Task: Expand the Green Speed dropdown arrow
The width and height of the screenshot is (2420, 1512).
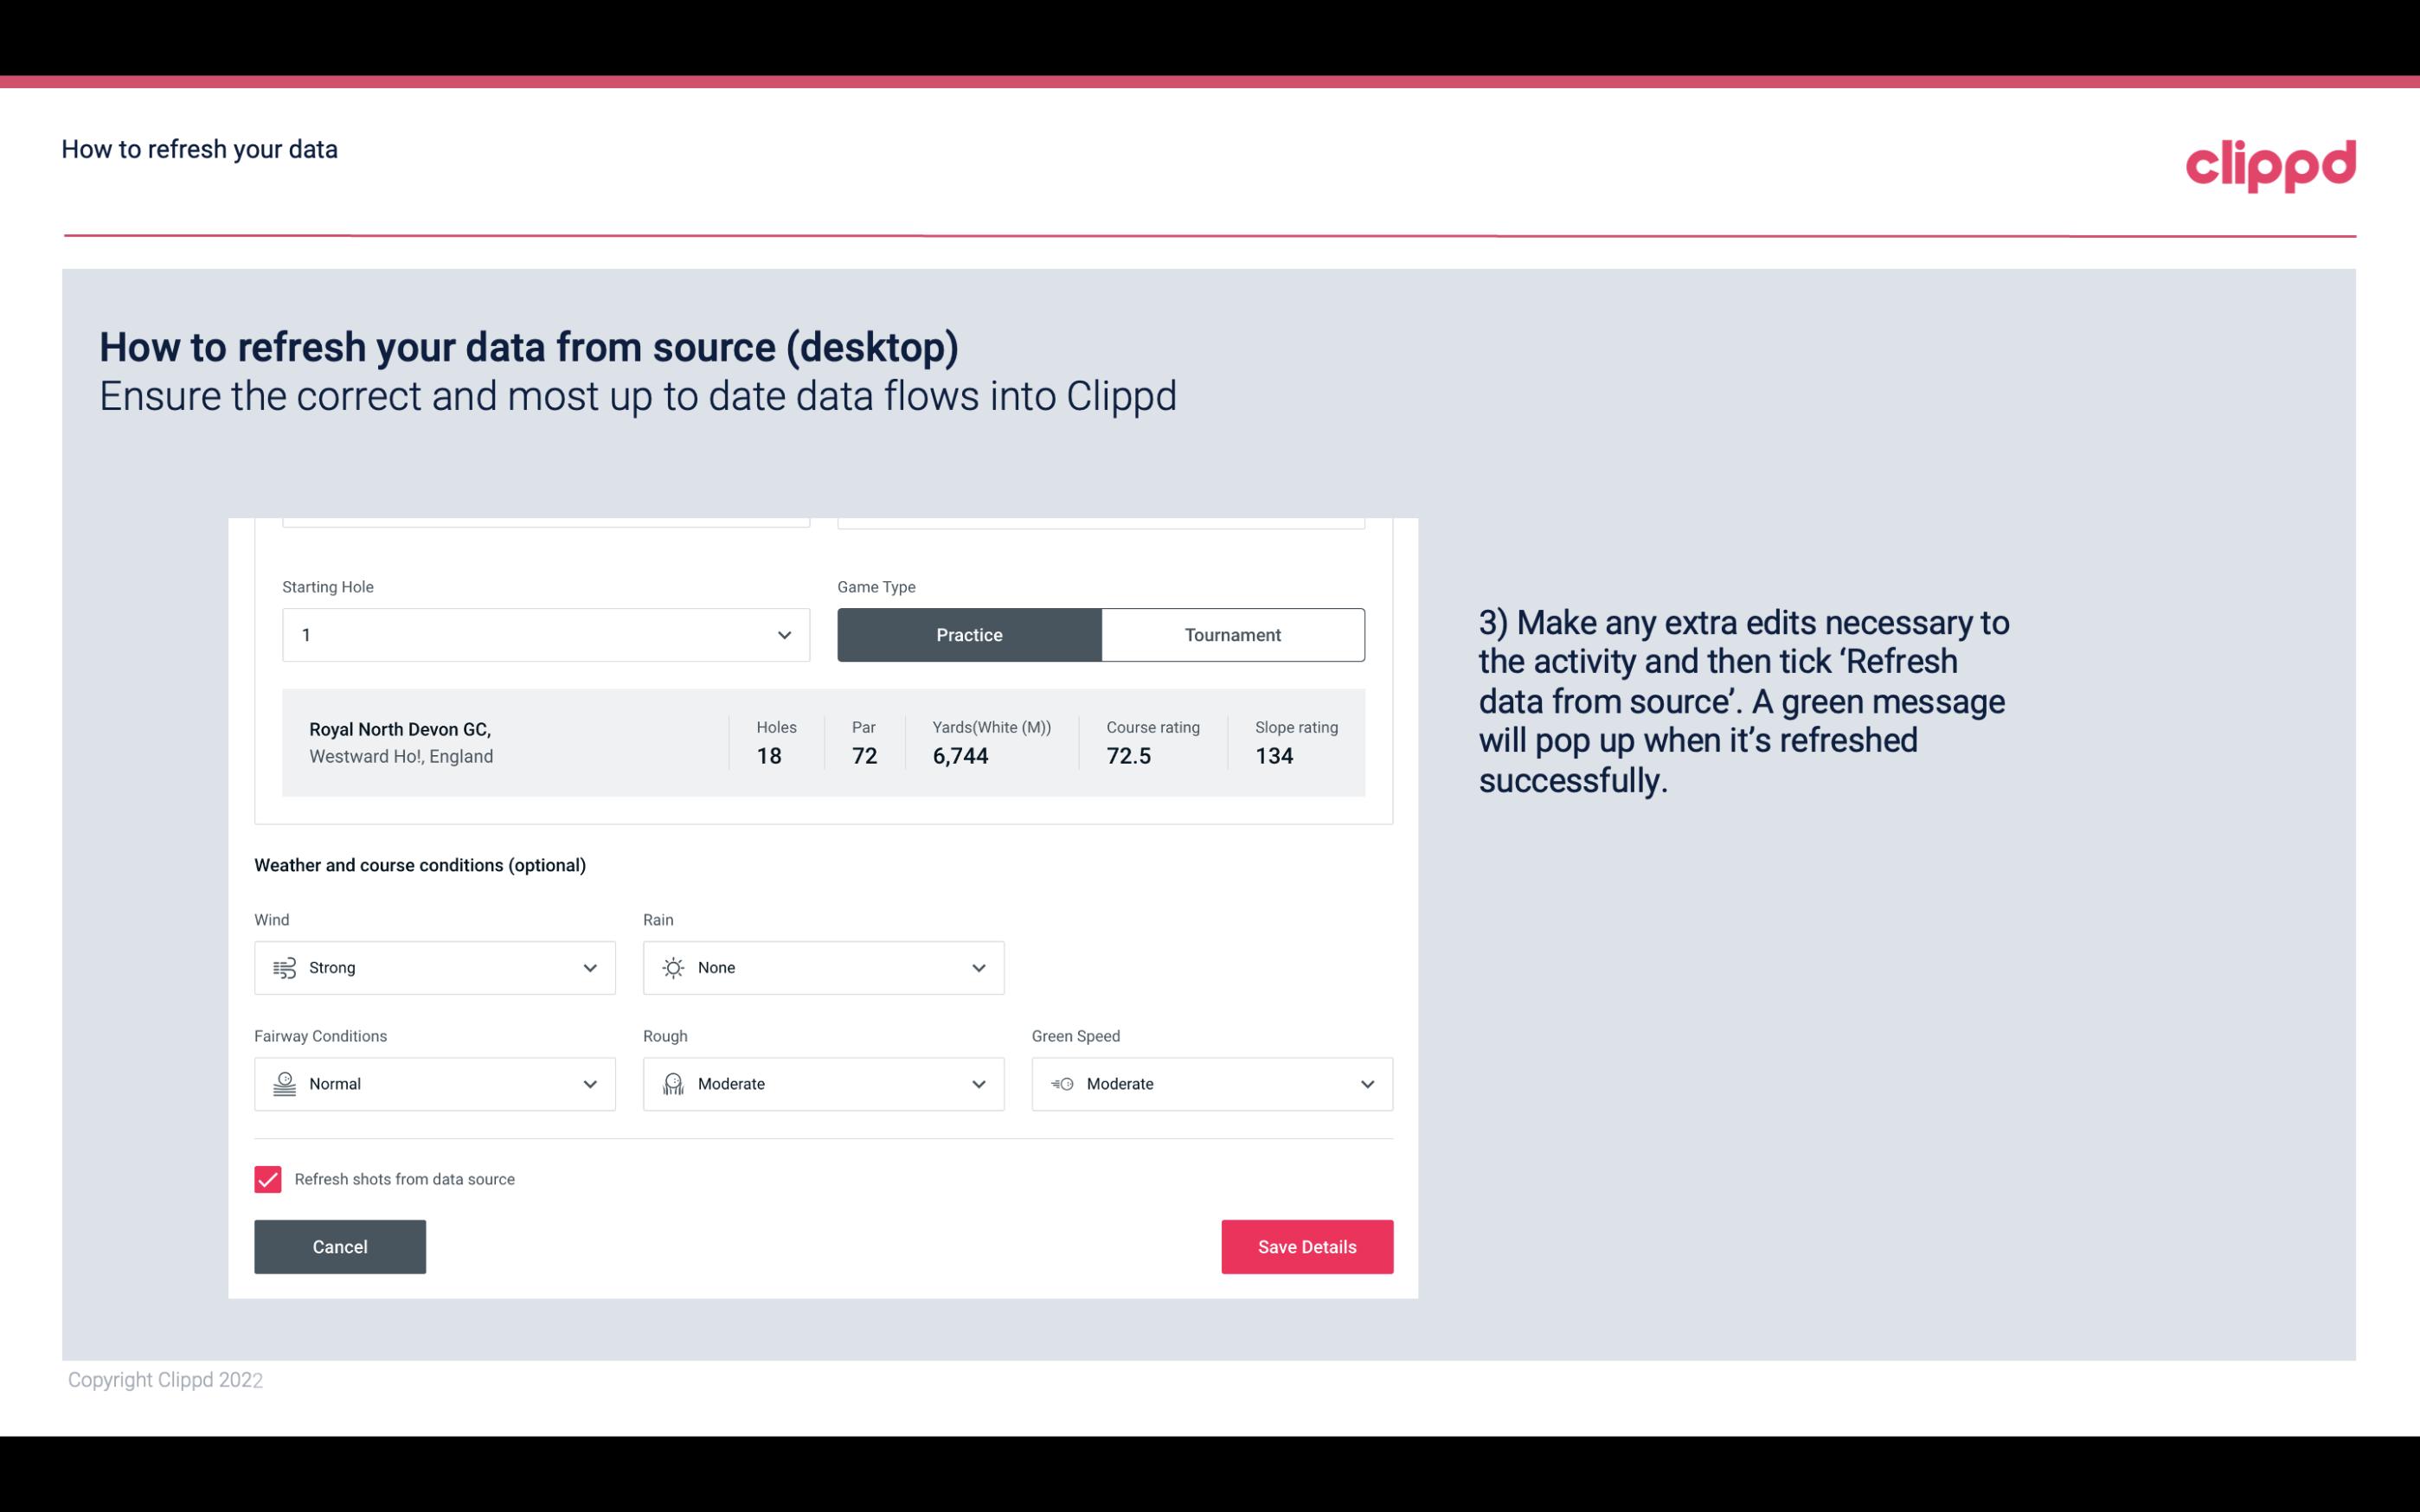Action: pyautogui.click(x=1368, y=1084)
